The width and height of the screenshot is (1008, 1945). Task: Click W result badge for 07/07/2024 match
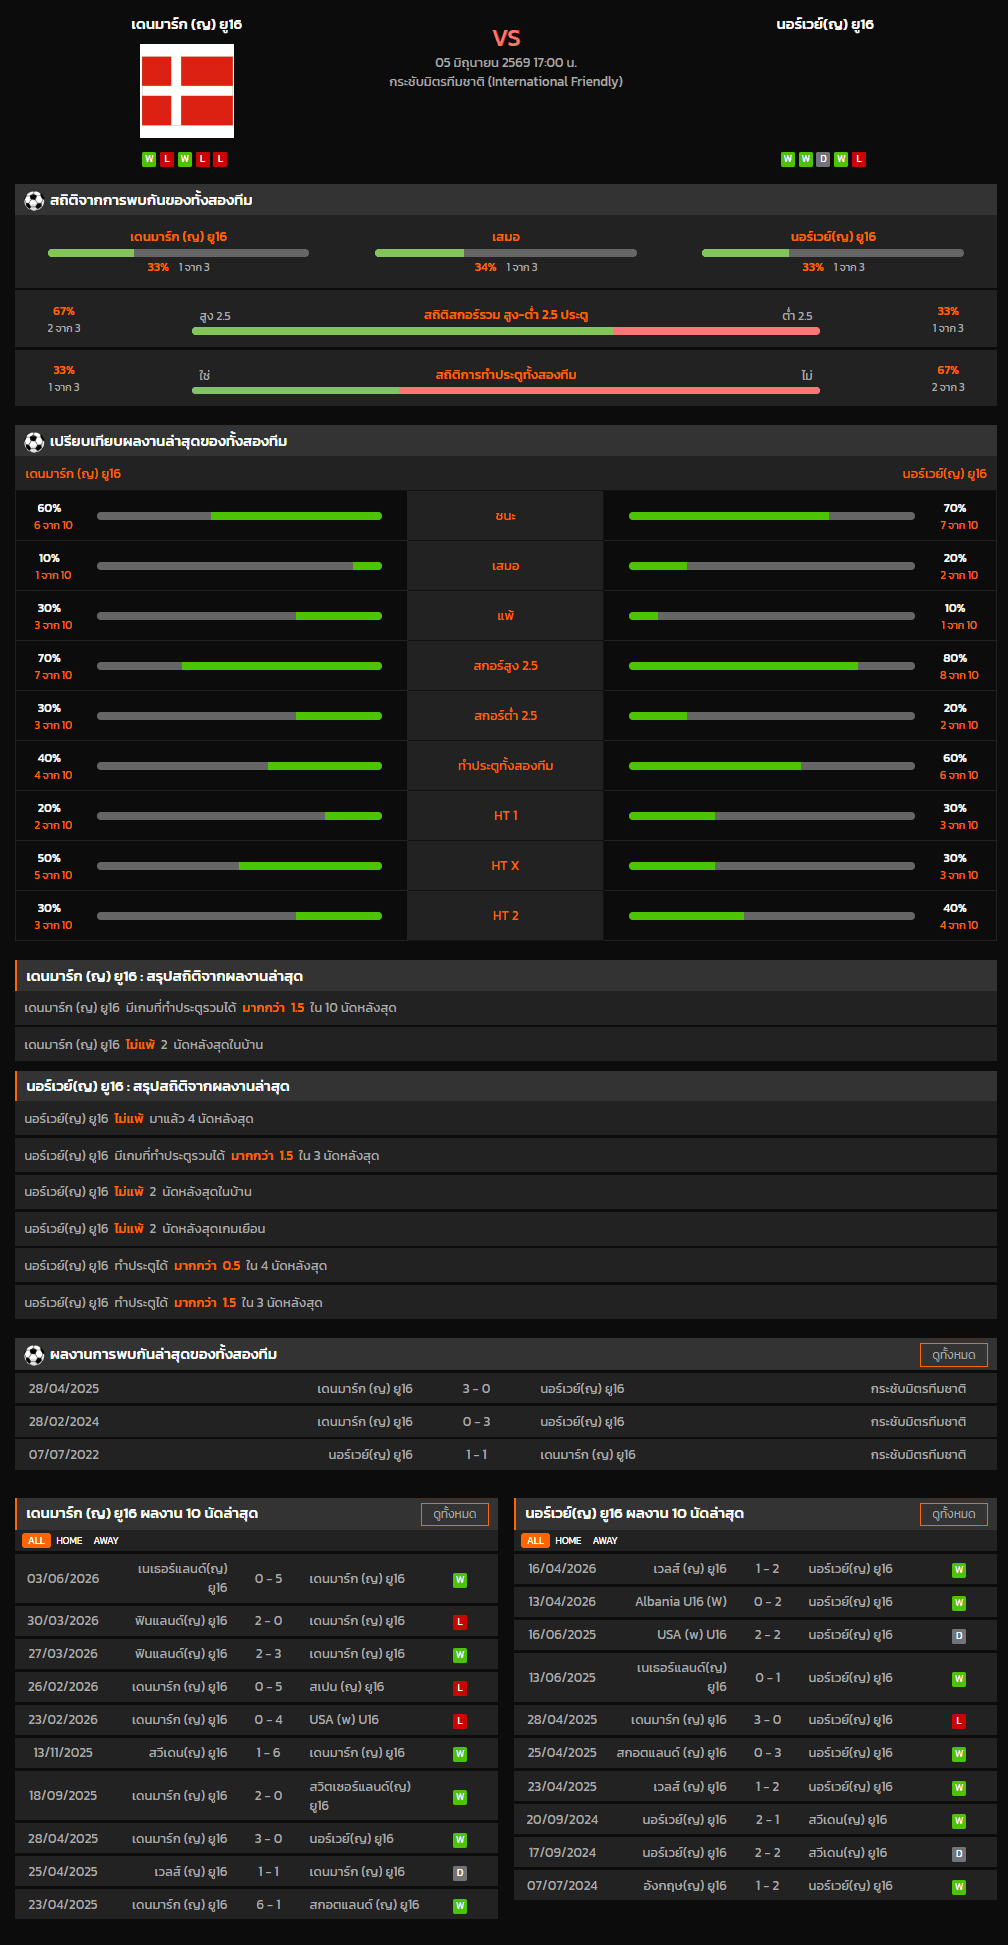click(x=959, y=1887)
